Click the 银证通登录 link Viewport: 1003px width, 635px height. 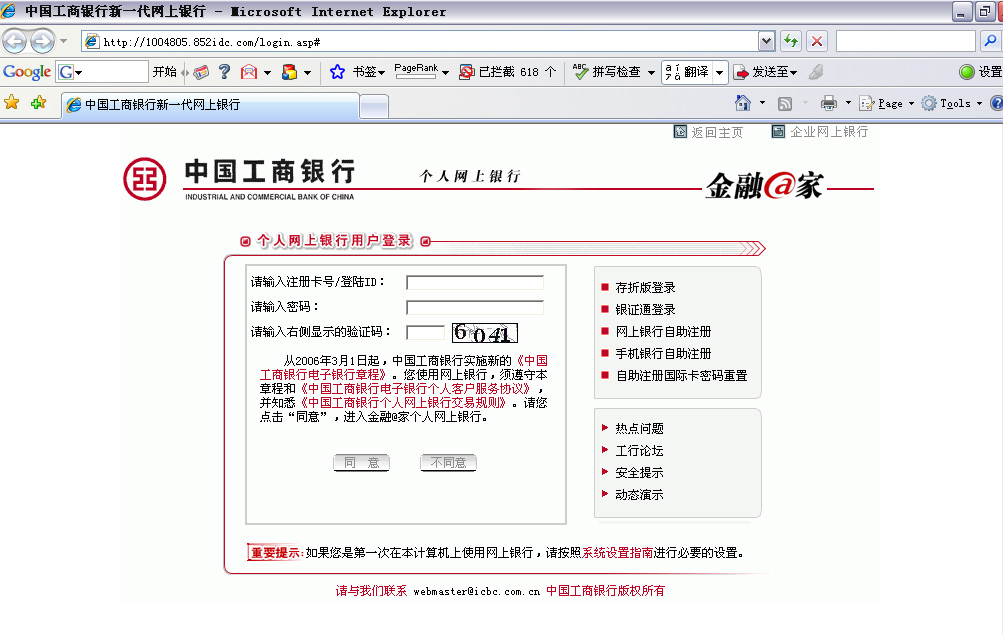point(645,310)
